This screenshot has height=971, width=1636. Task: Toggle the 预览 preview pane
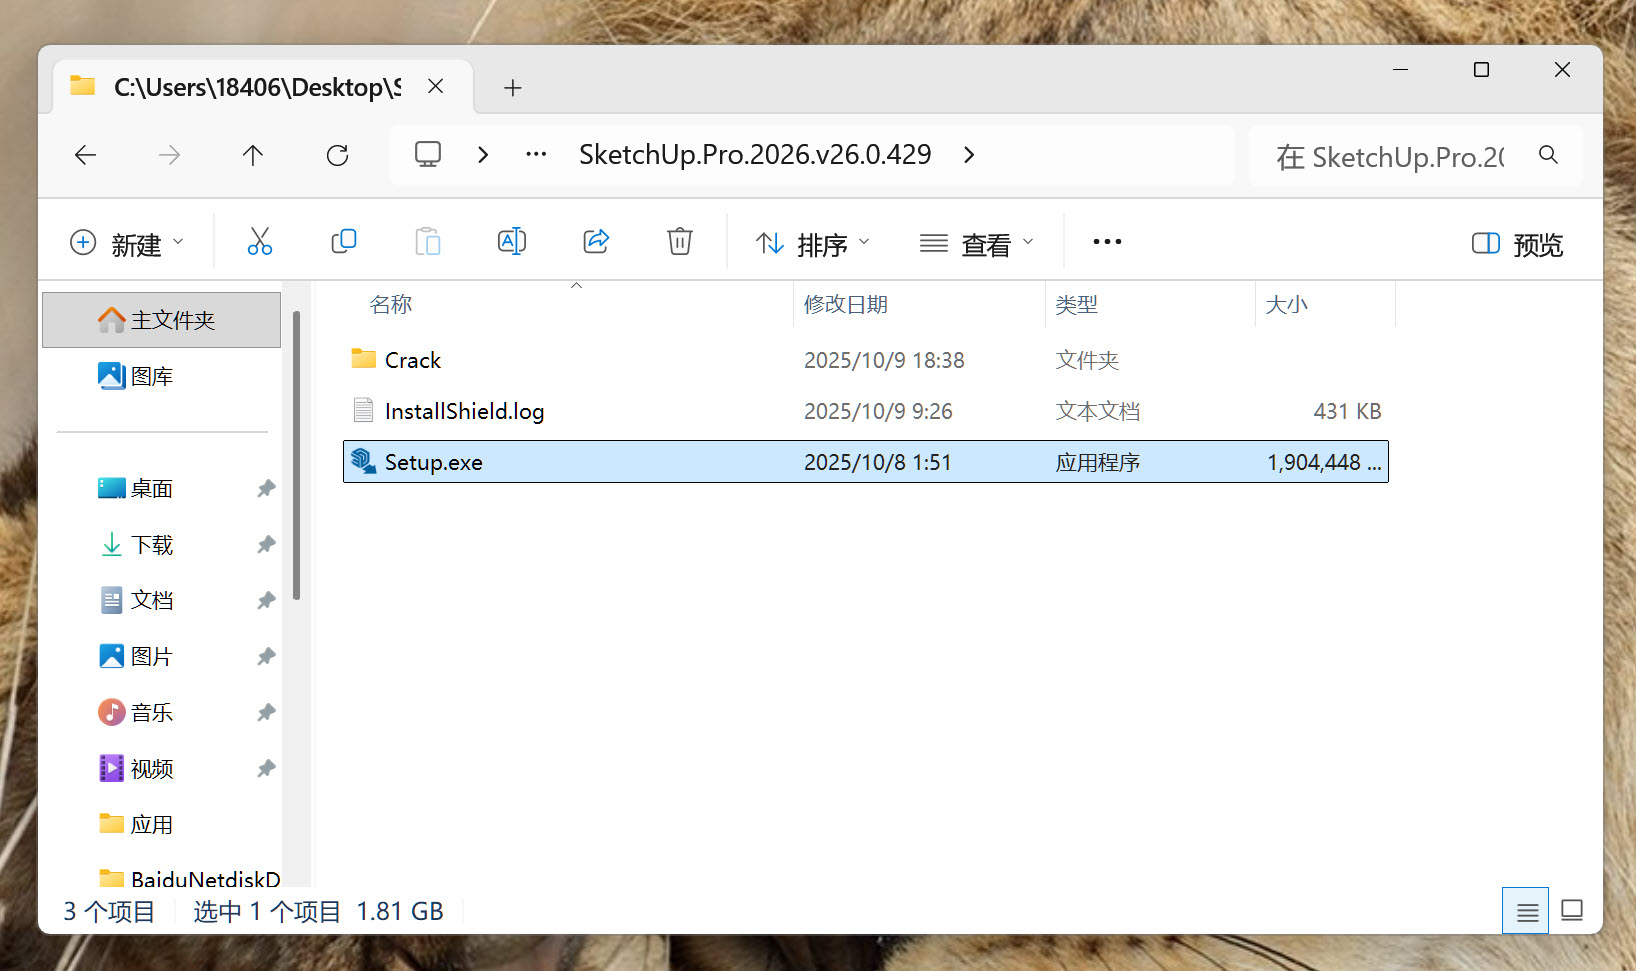tap(1517, 244)
